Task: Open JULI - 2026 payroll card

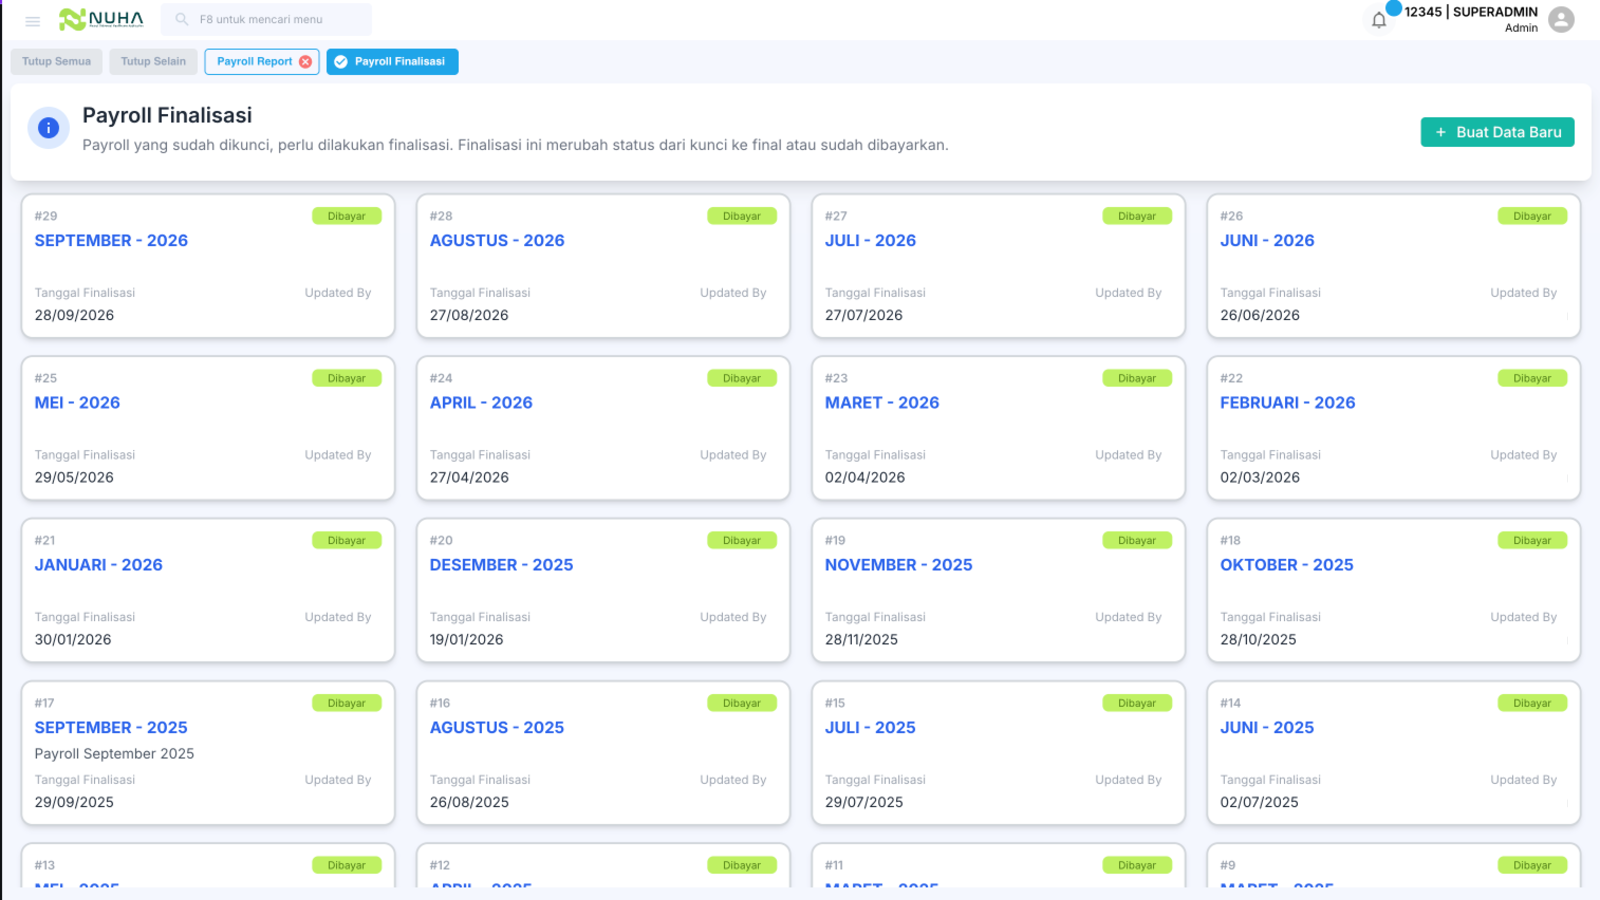Action: (x=998, y=266)
